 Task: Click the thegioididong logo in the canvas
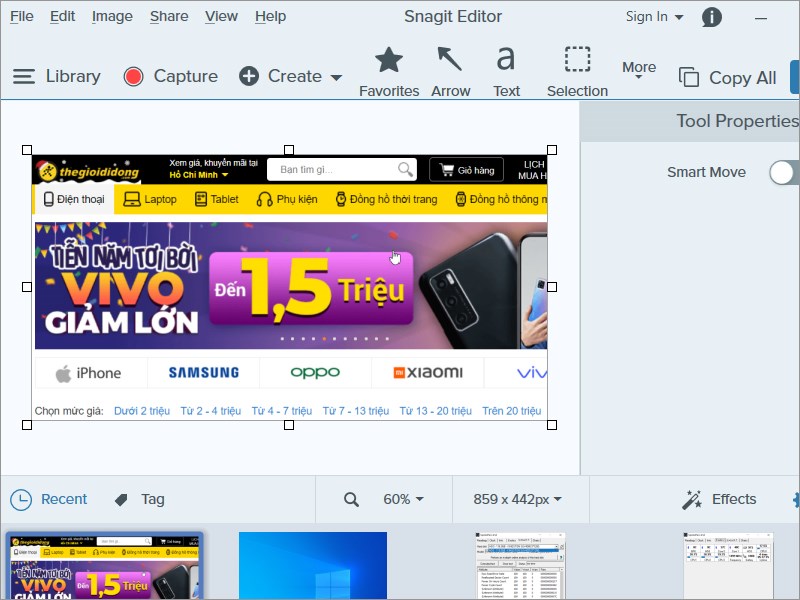pos(88,171)
